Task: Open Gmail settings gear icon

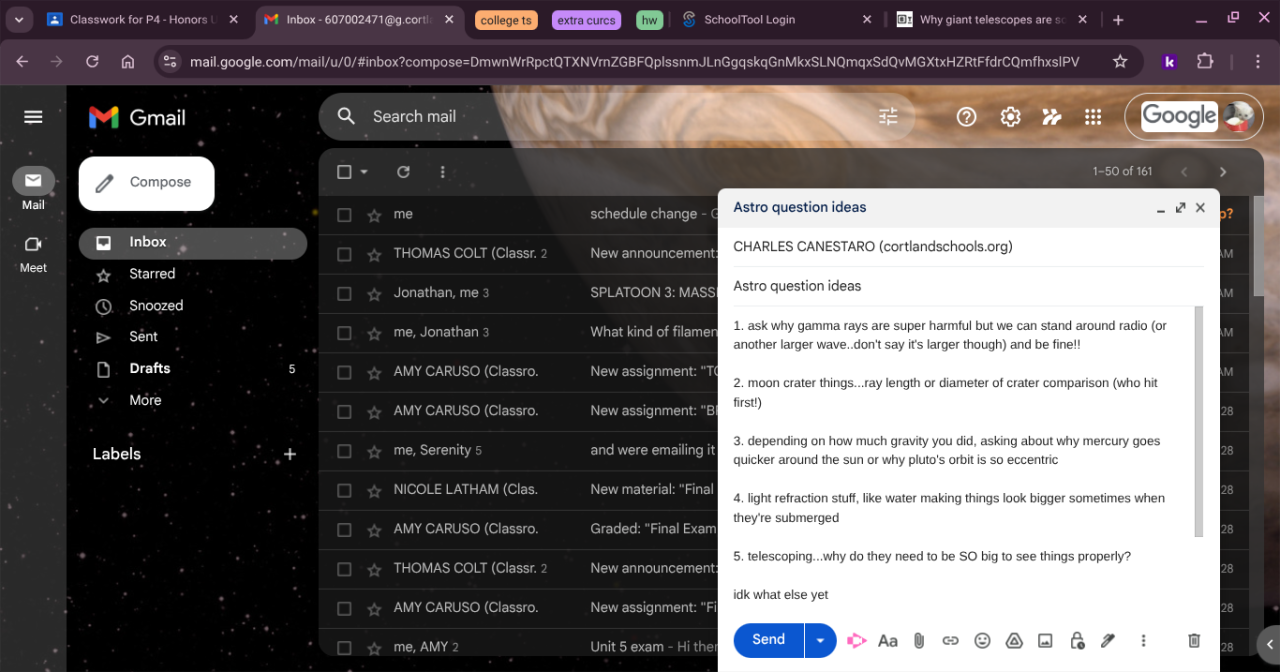Action: pyautogui.click(x=1010, y=117)
